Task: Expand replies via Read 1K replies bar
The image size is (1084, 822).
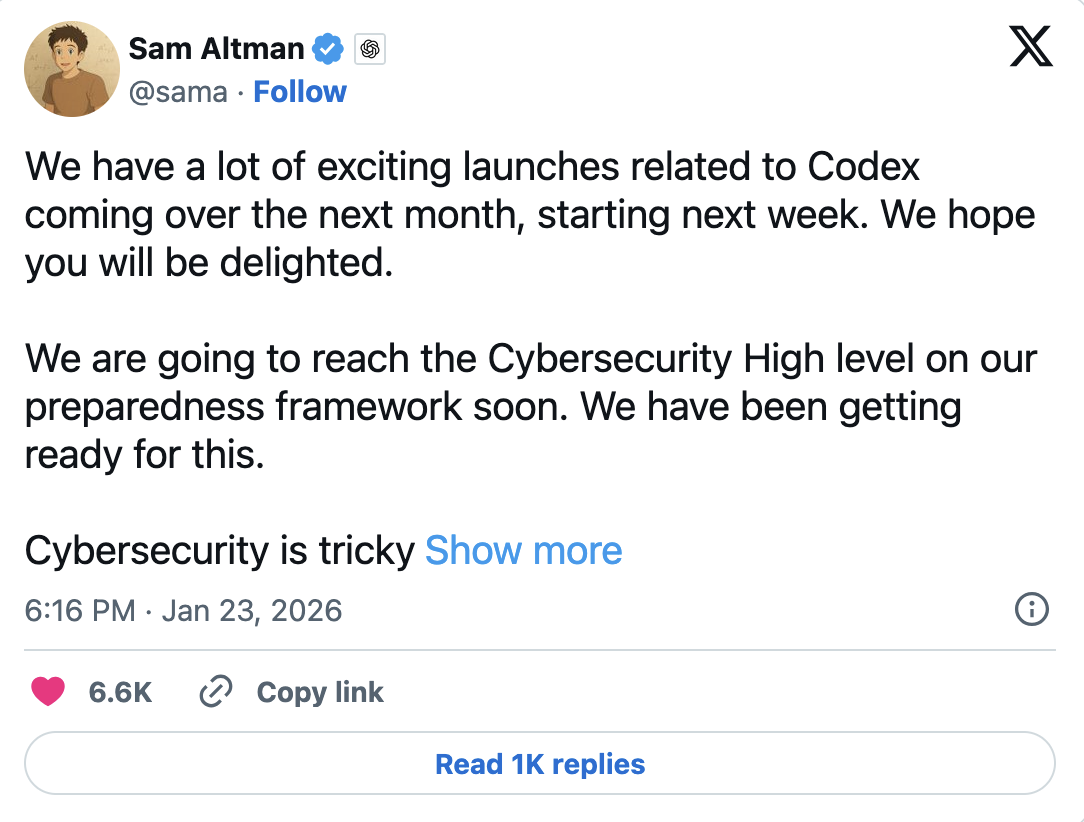Action: pos(540,763)
